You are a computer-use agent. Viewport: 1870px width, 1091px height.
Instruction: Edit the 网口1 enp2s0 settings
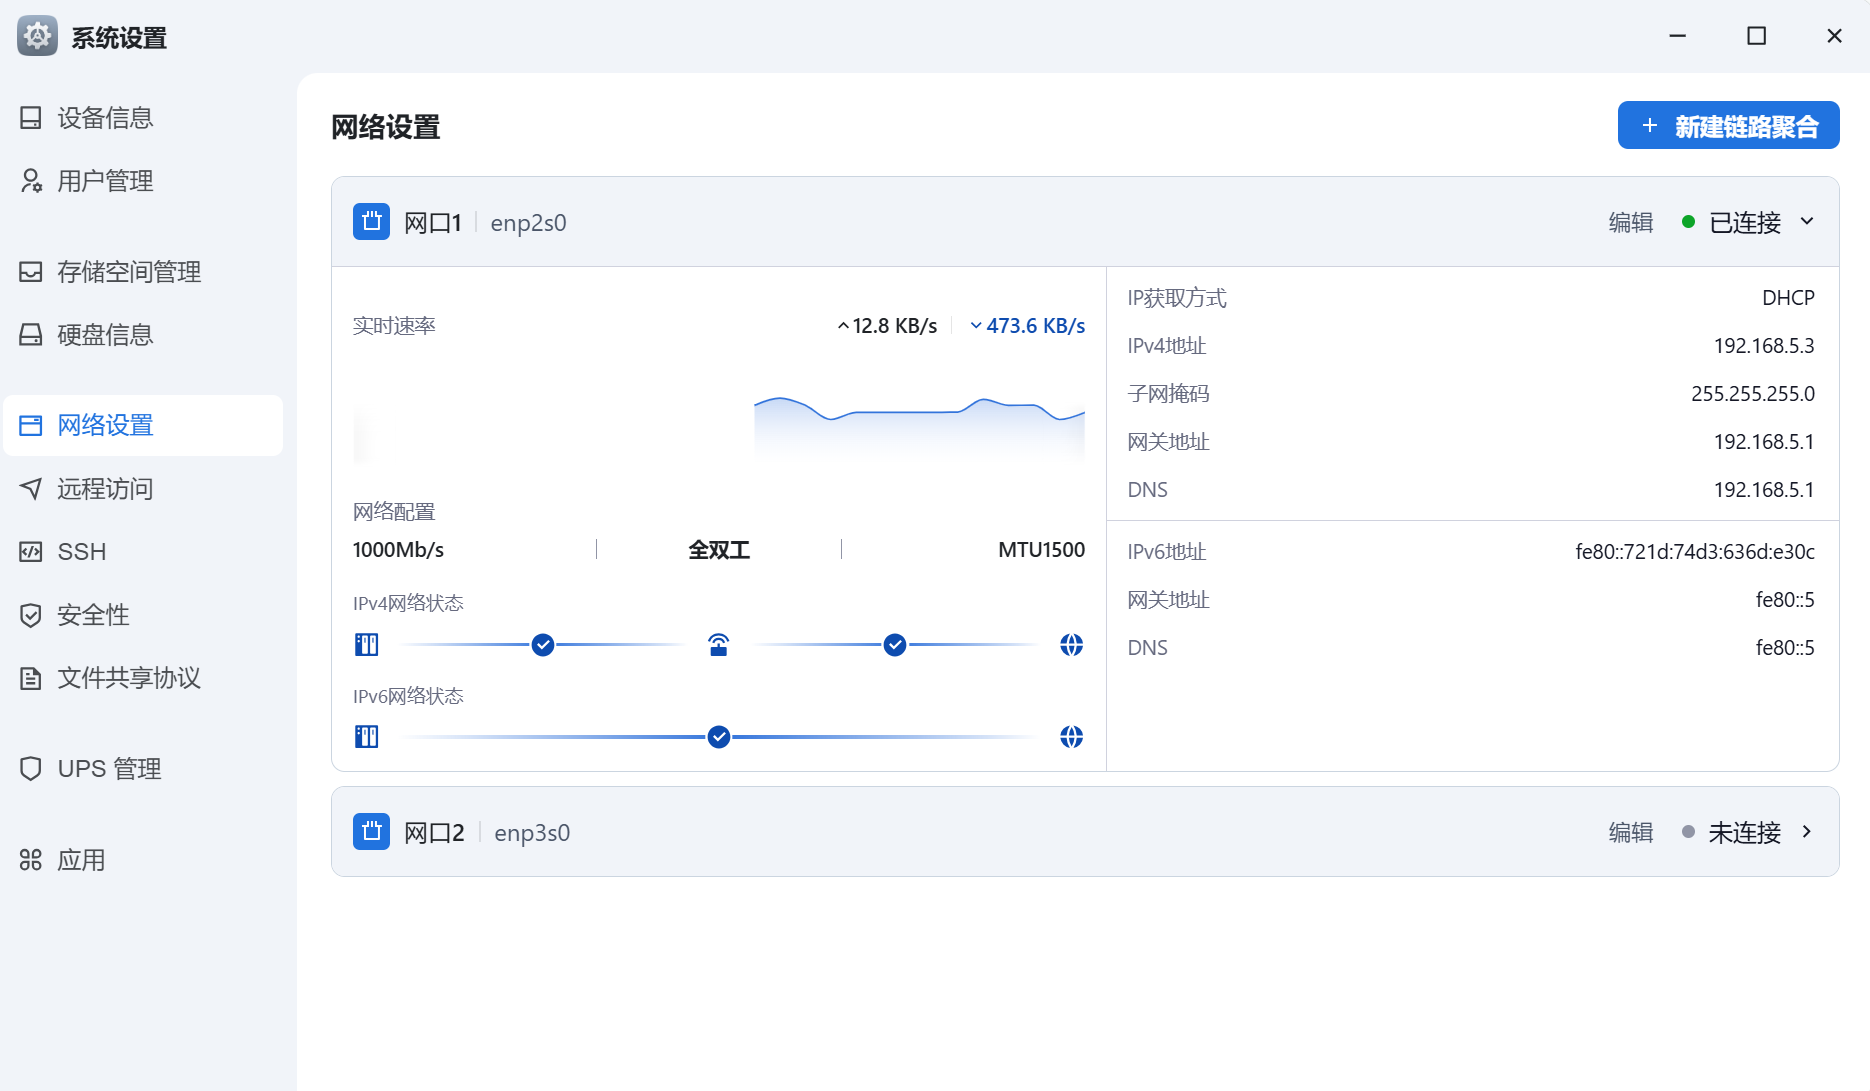pos(1630,222)
